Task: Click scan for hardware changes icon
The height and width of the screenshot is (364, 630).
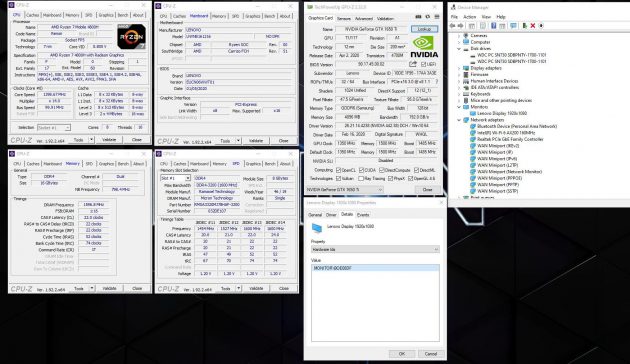Action: click(513, 26)
